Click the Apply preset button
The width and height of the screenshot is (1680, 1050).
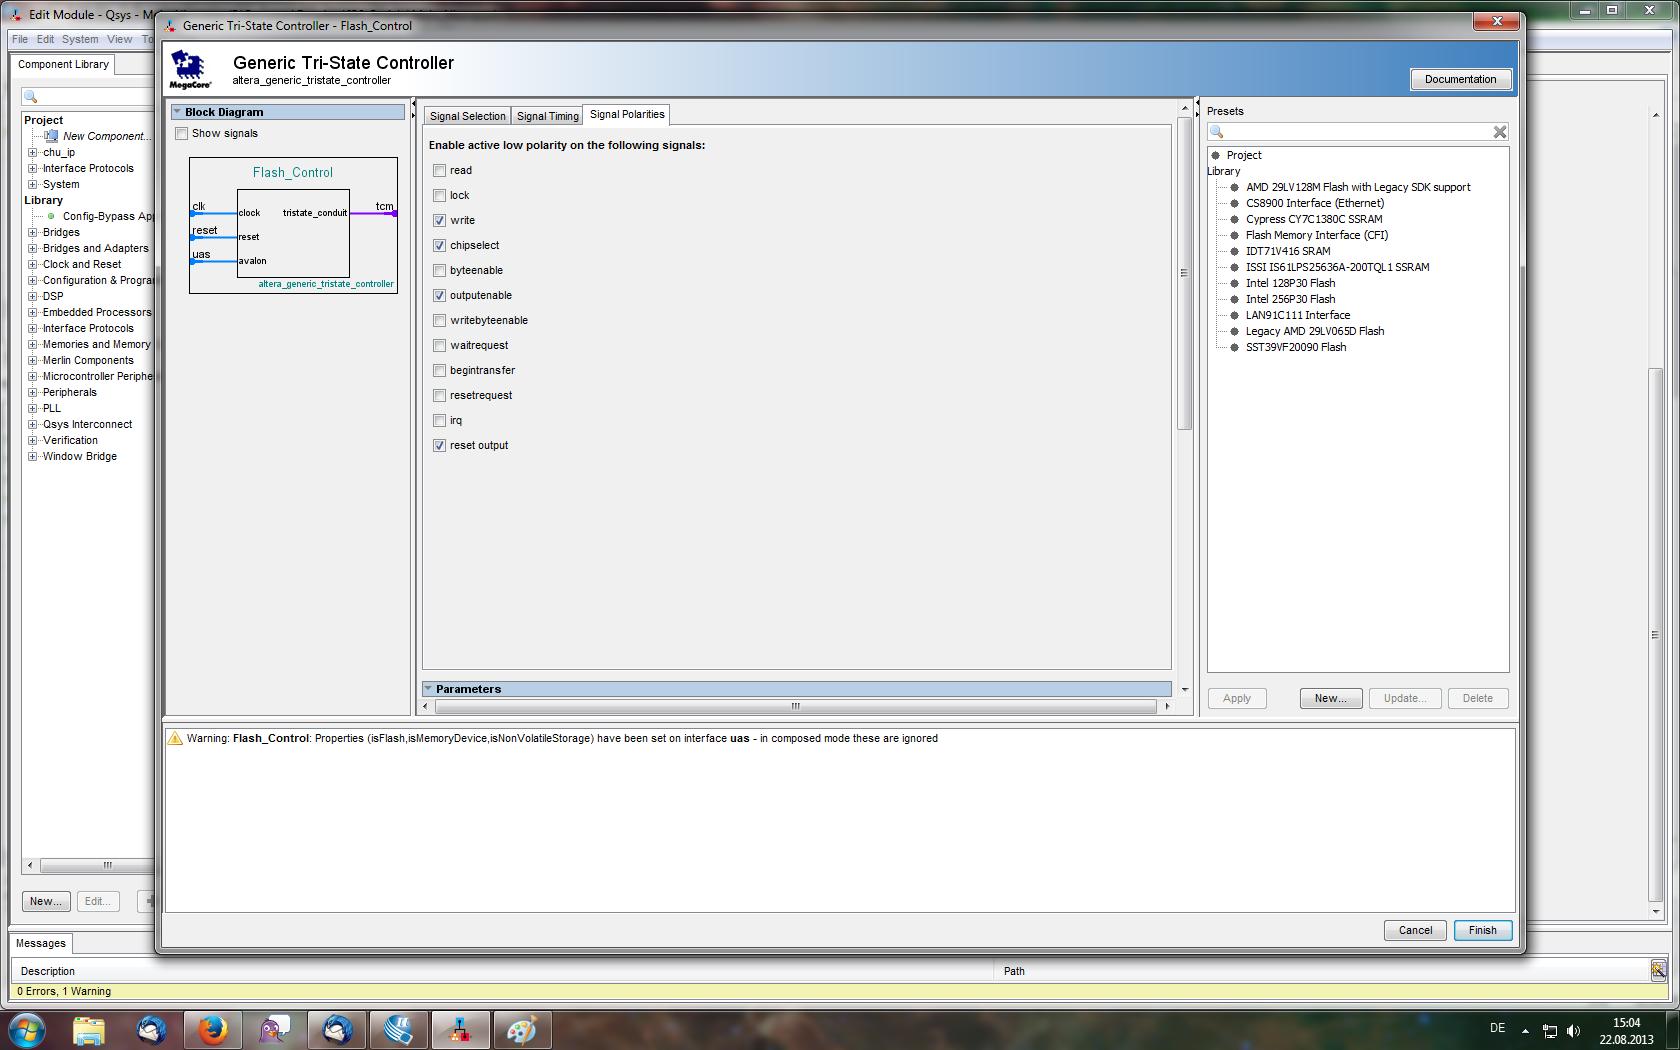(x=1237, y=698)
